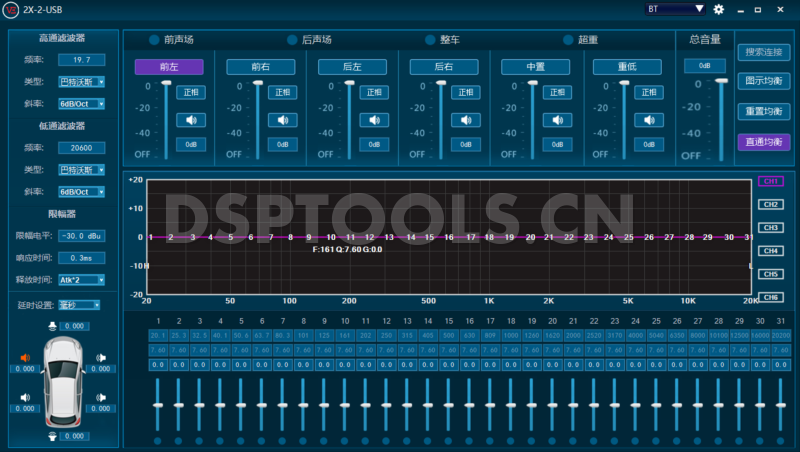Toggle 正相 phase for 重低 channel
This screenshot has width=800, height=452.
coord(649,92)
